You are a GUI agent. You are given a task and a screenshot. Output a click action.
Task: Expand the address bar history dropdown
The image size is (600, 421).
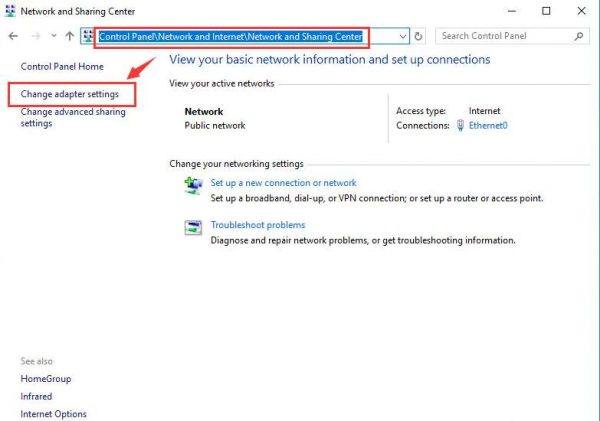point(403,36)
